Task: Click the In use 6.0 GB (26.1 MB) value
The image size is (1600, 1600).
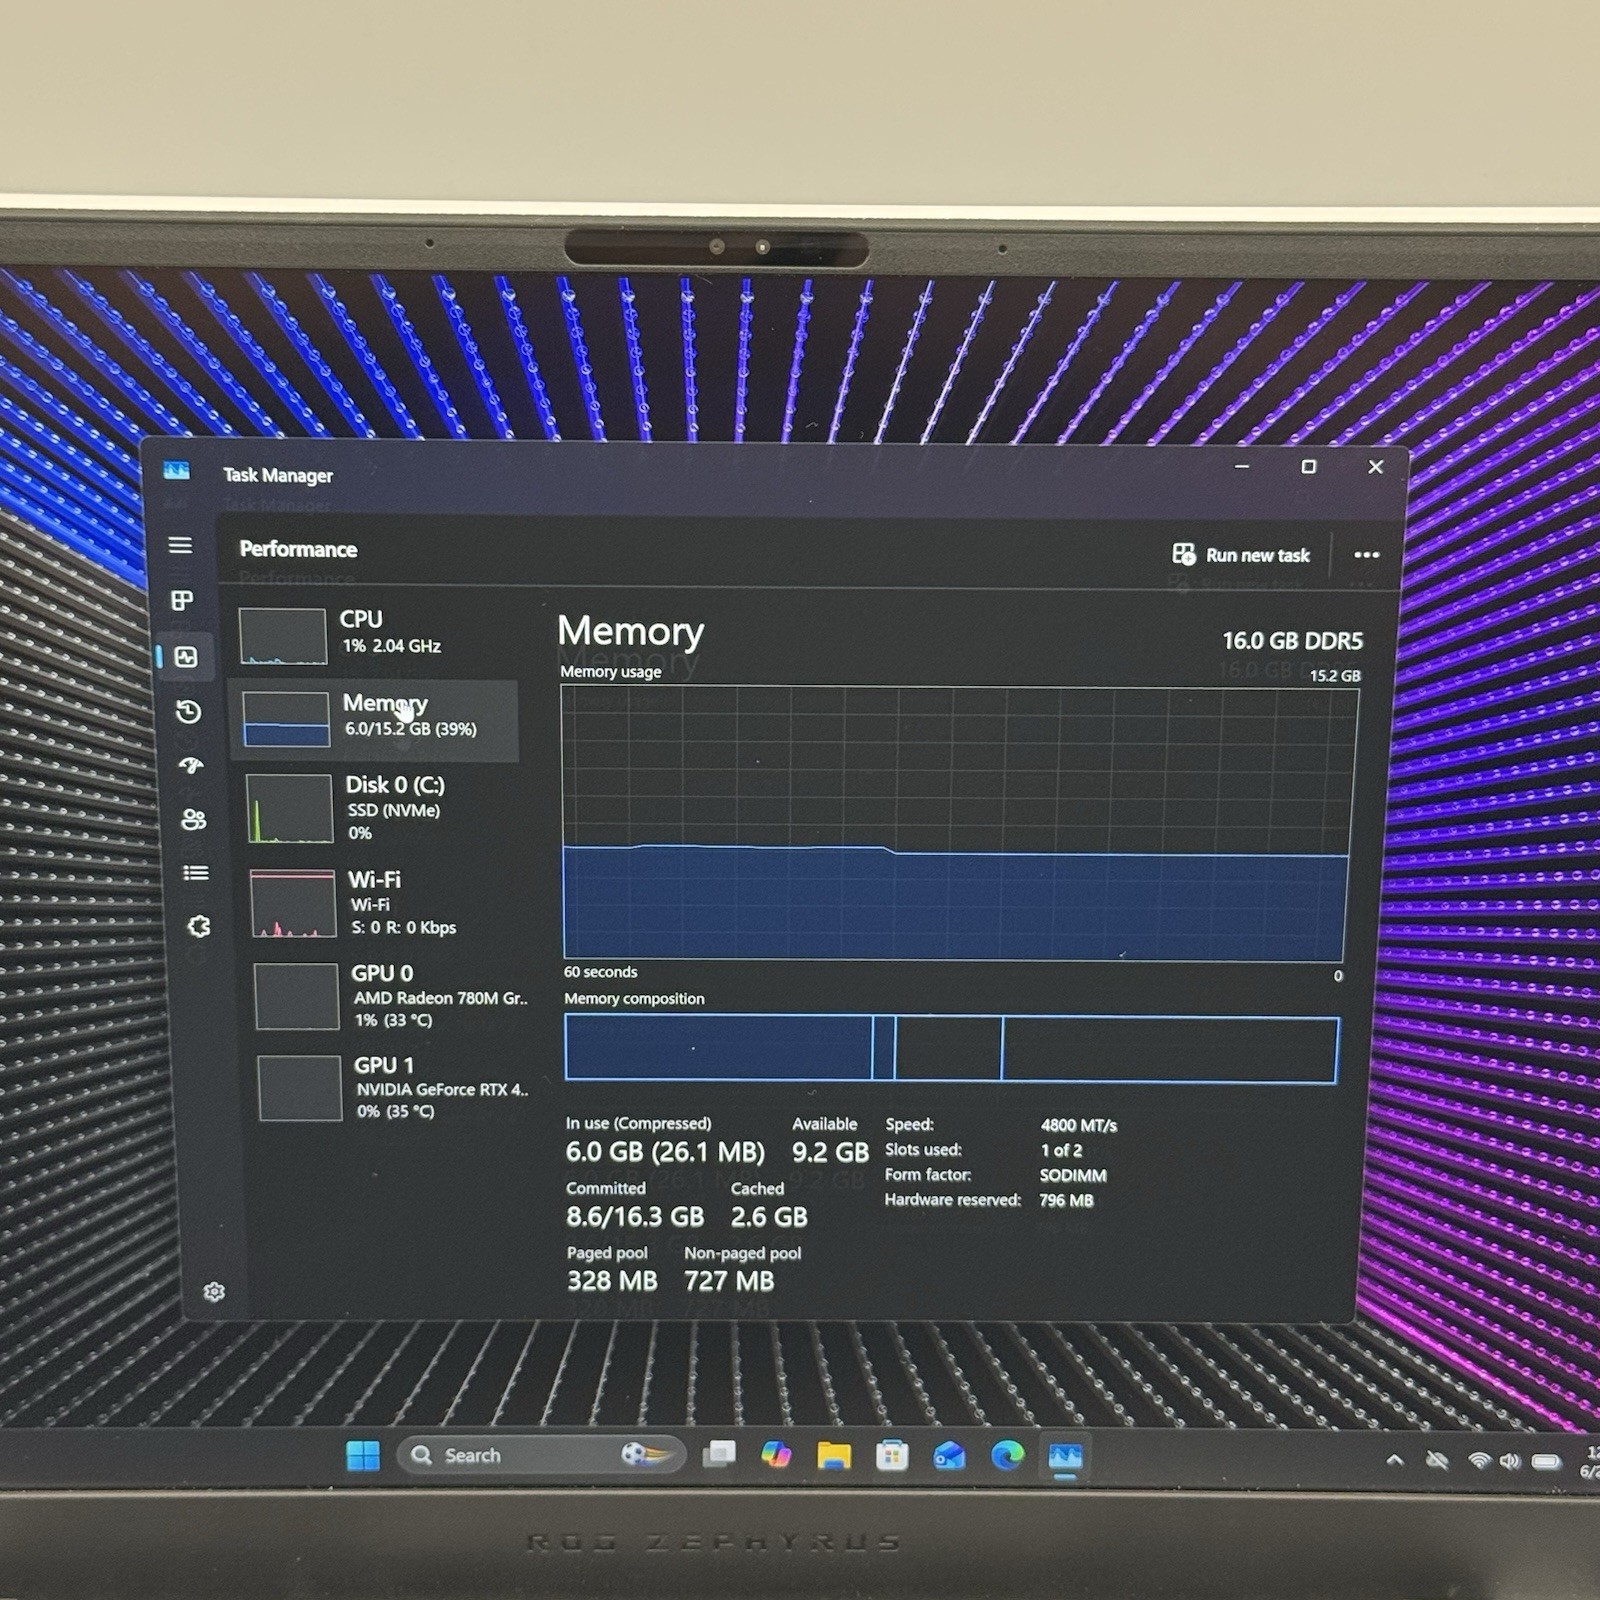Action: click(665, 1152)
